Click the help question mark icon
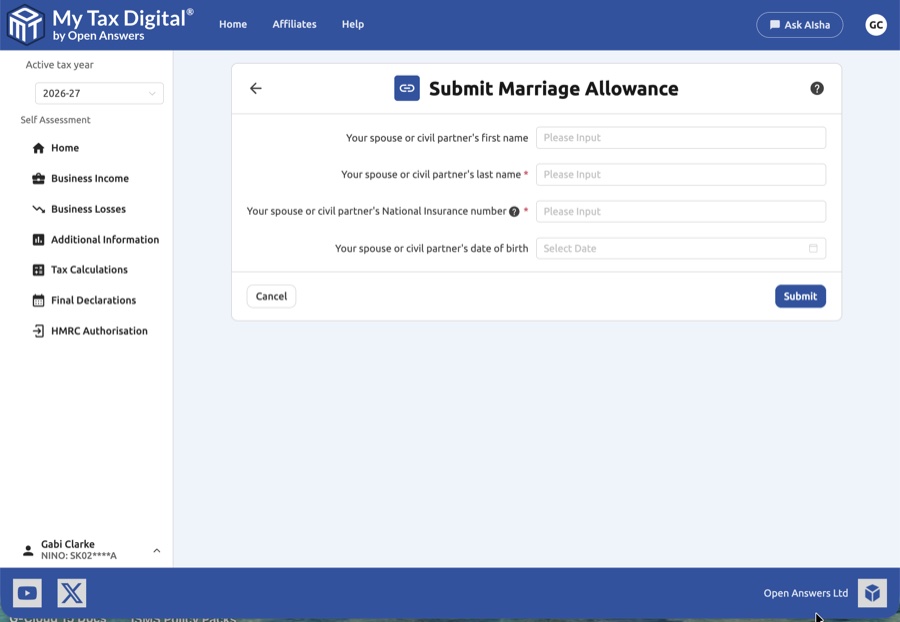 [x=817, y=88]
